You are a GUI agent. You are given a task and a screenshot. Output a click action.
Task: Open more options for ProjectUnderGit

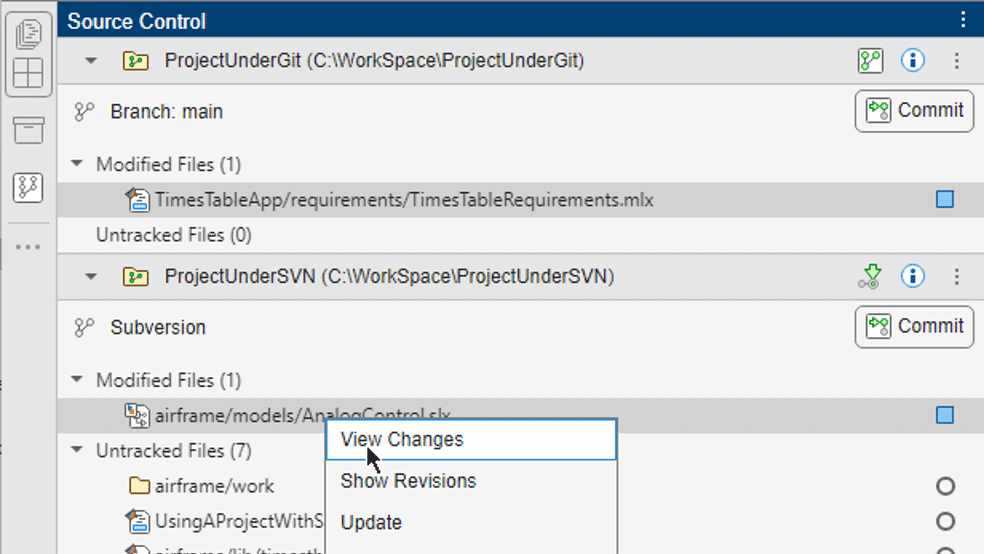coord(956,61)
